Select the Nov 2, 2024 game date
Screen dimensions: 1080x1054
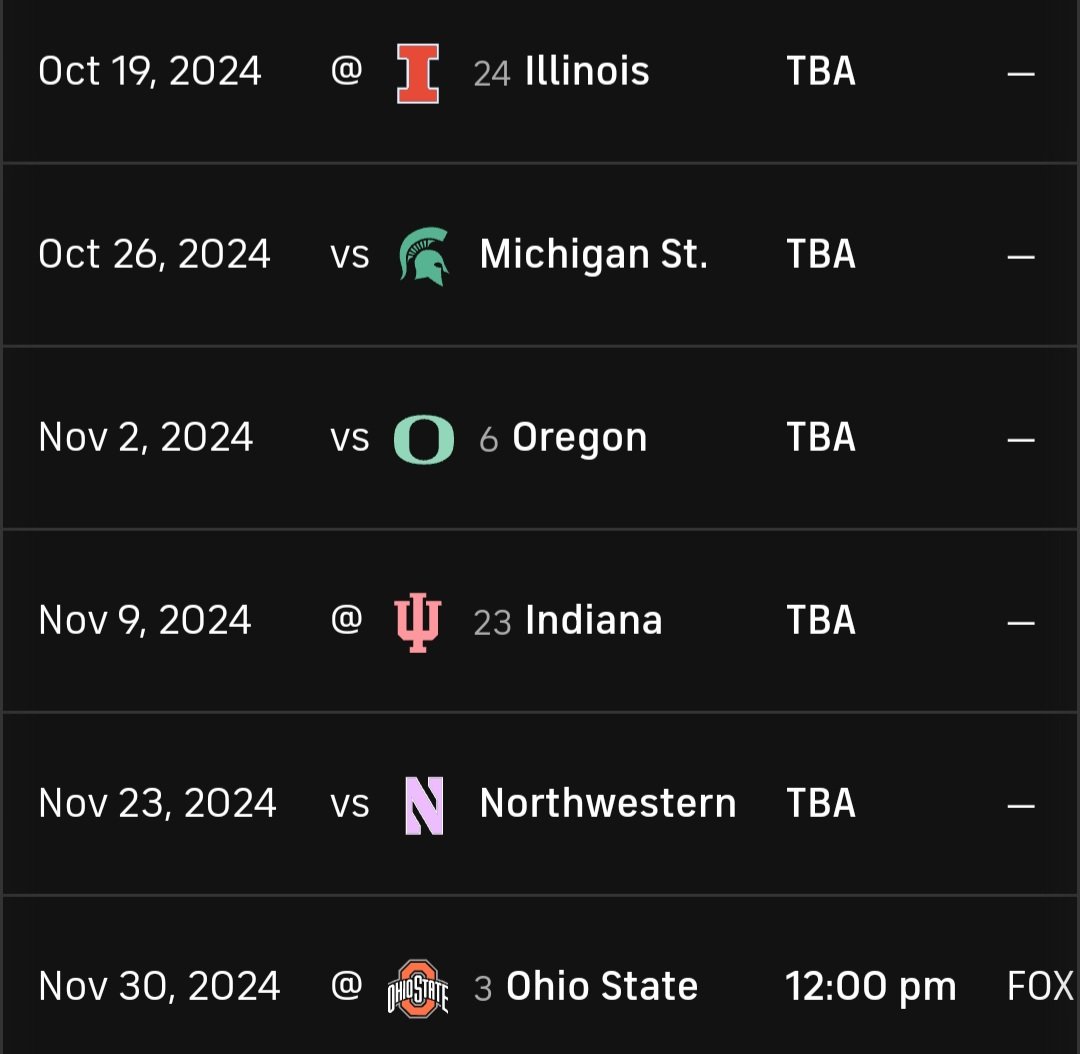click(146, 438)
